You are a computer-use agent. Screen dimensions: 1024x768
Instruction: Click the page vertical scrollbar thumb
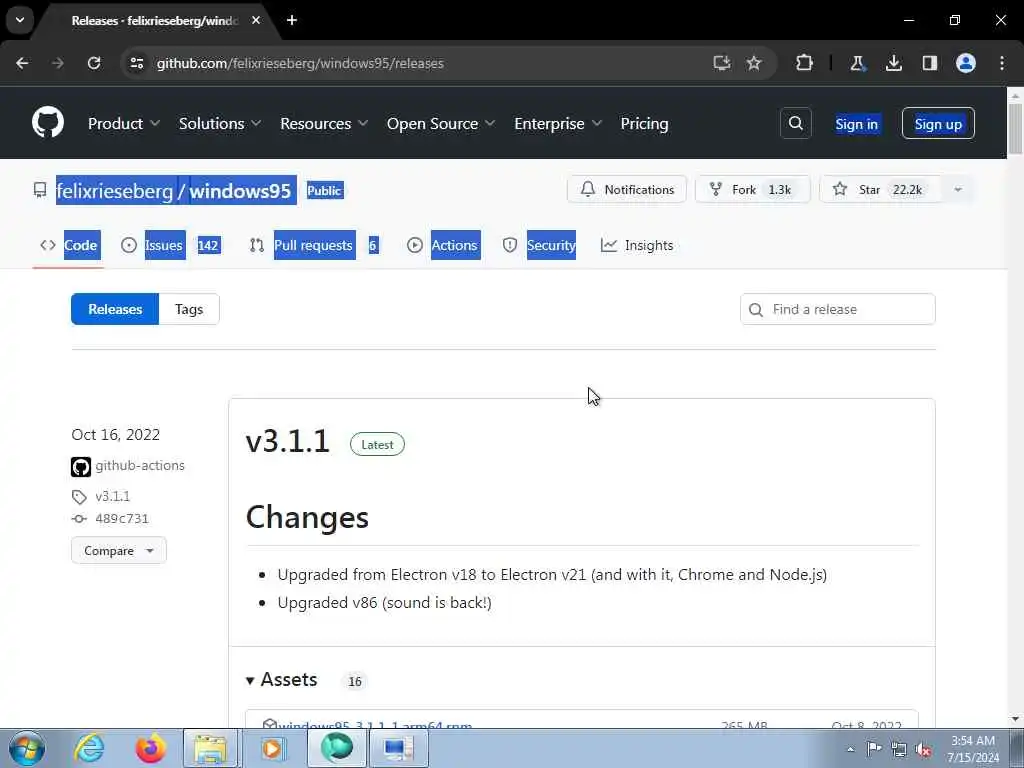click(x=1015, y=129)
